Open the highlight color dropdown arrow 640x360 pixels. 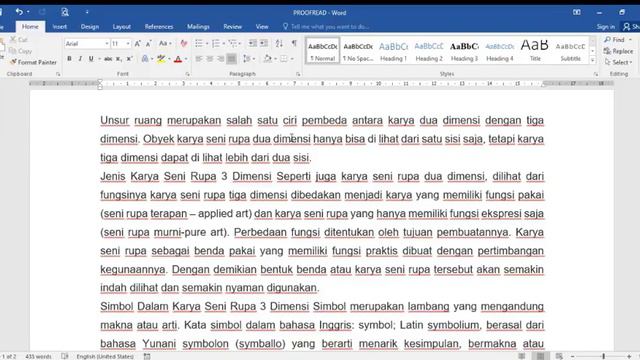(x=169, y=59)
